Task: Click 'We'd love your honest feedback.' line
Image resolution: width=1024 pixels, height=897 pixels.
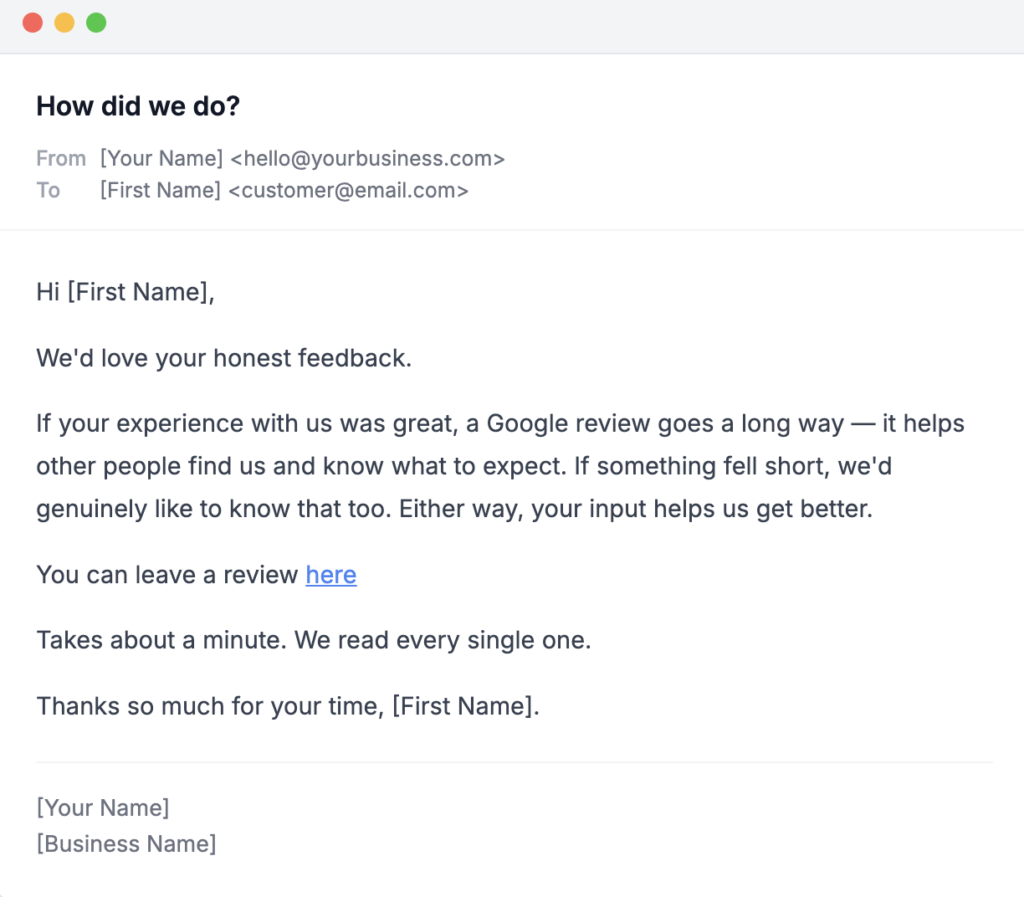Action: (224, 358)
